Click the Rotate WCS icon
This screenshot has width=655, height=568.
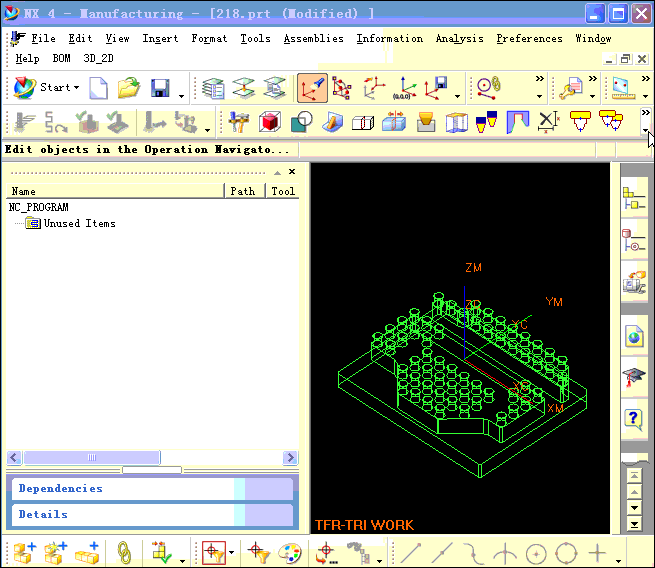[x=374, y=88]
